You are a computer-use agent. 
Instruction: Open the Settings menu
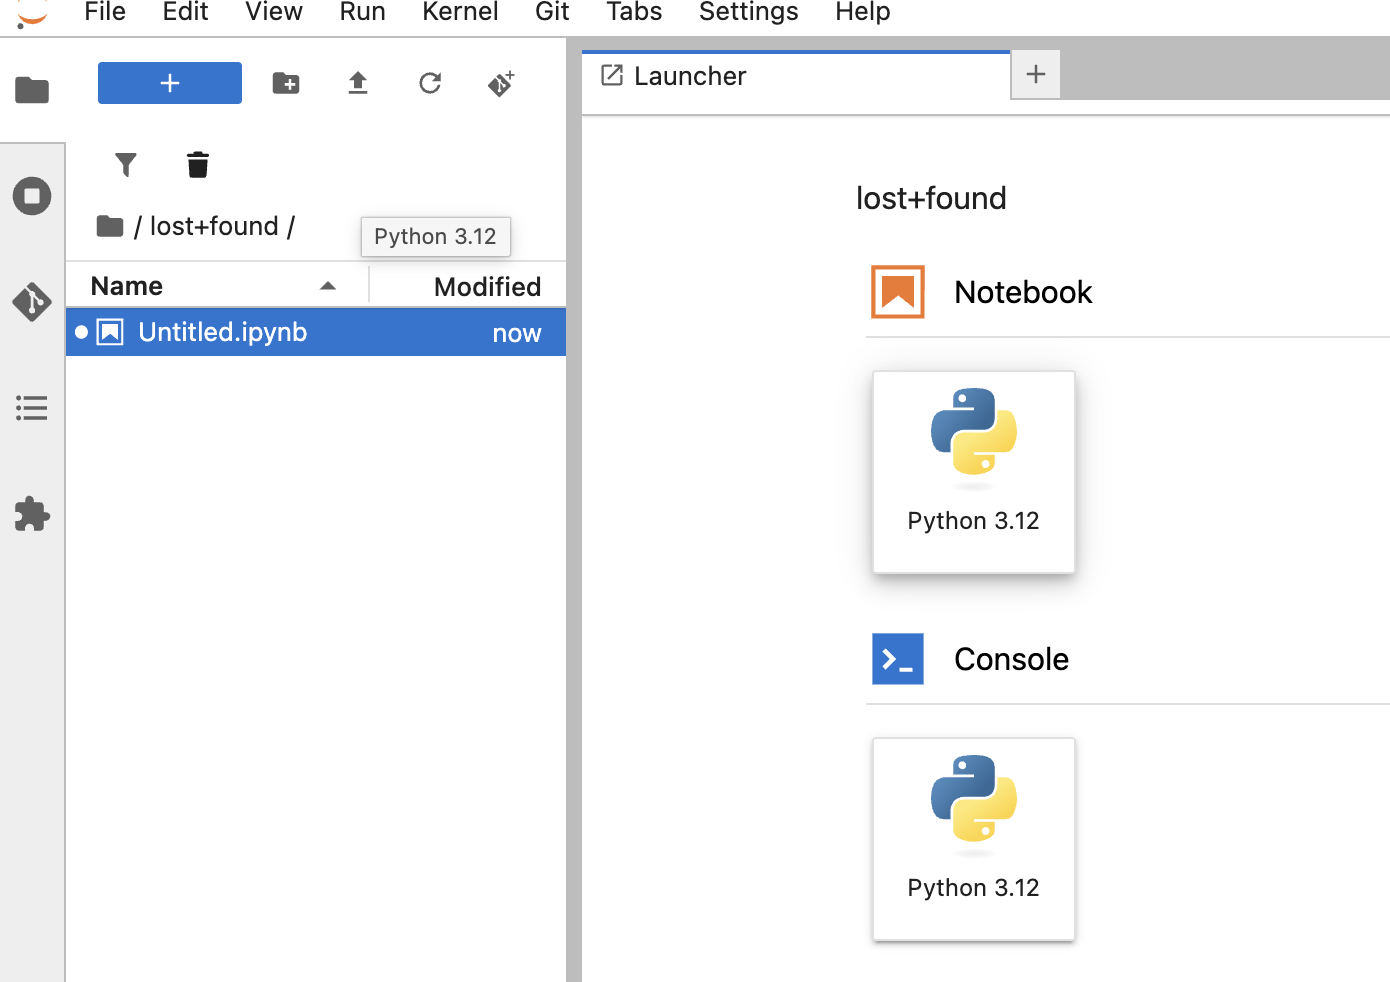pos(748,13)
